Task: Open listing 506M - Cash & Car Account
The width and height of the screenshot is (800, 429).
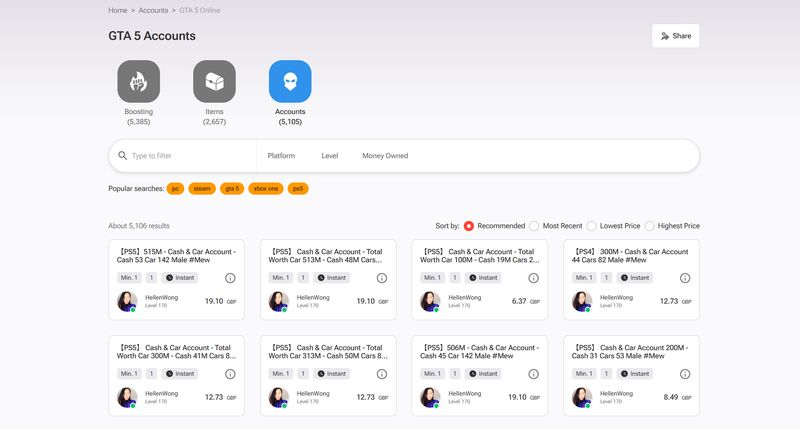Action: pyautogui.click(x=480, y=351)
